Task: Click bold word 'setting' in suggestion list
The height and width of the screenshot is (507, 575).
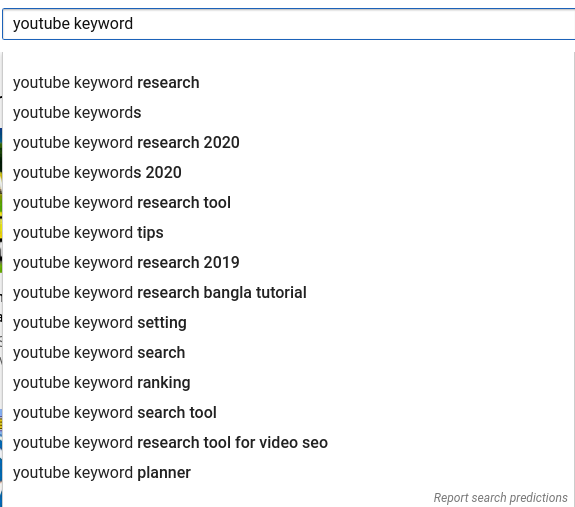Action: click(x=162, y=323)
